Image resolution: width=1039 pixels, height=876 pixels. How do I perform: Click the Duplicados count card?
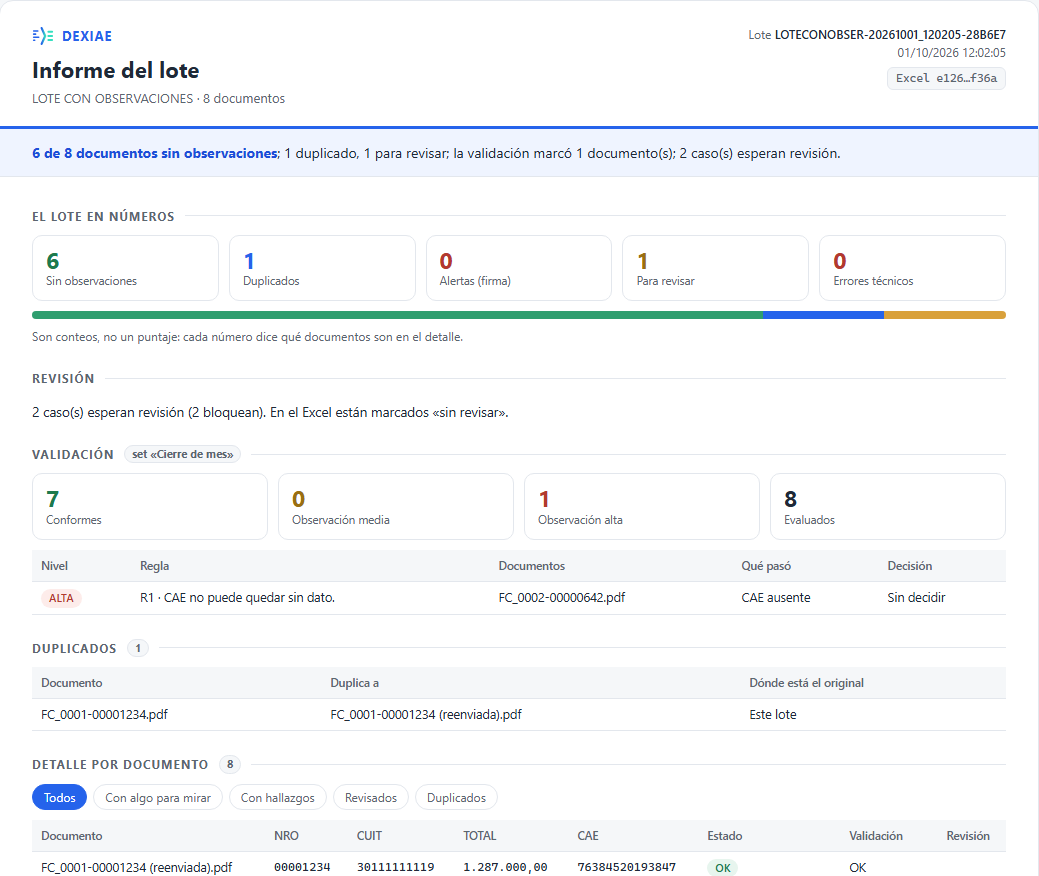click(322, 268)
